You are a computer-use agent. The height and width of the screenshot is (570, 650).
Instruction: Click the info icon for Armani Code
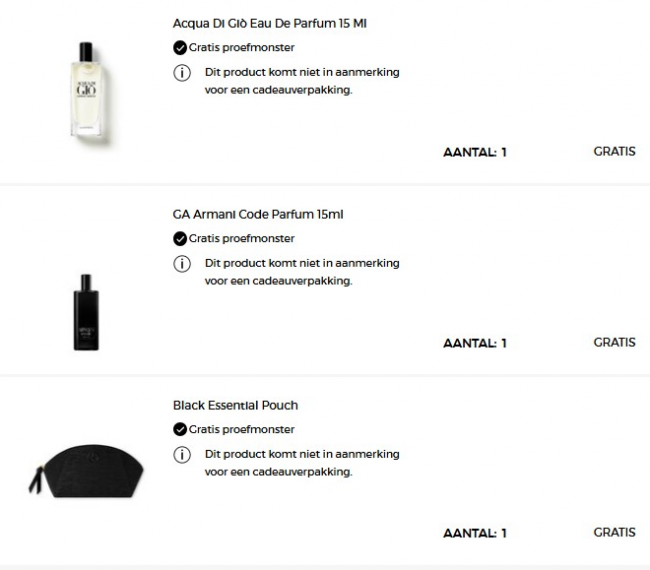pos(182,263)
